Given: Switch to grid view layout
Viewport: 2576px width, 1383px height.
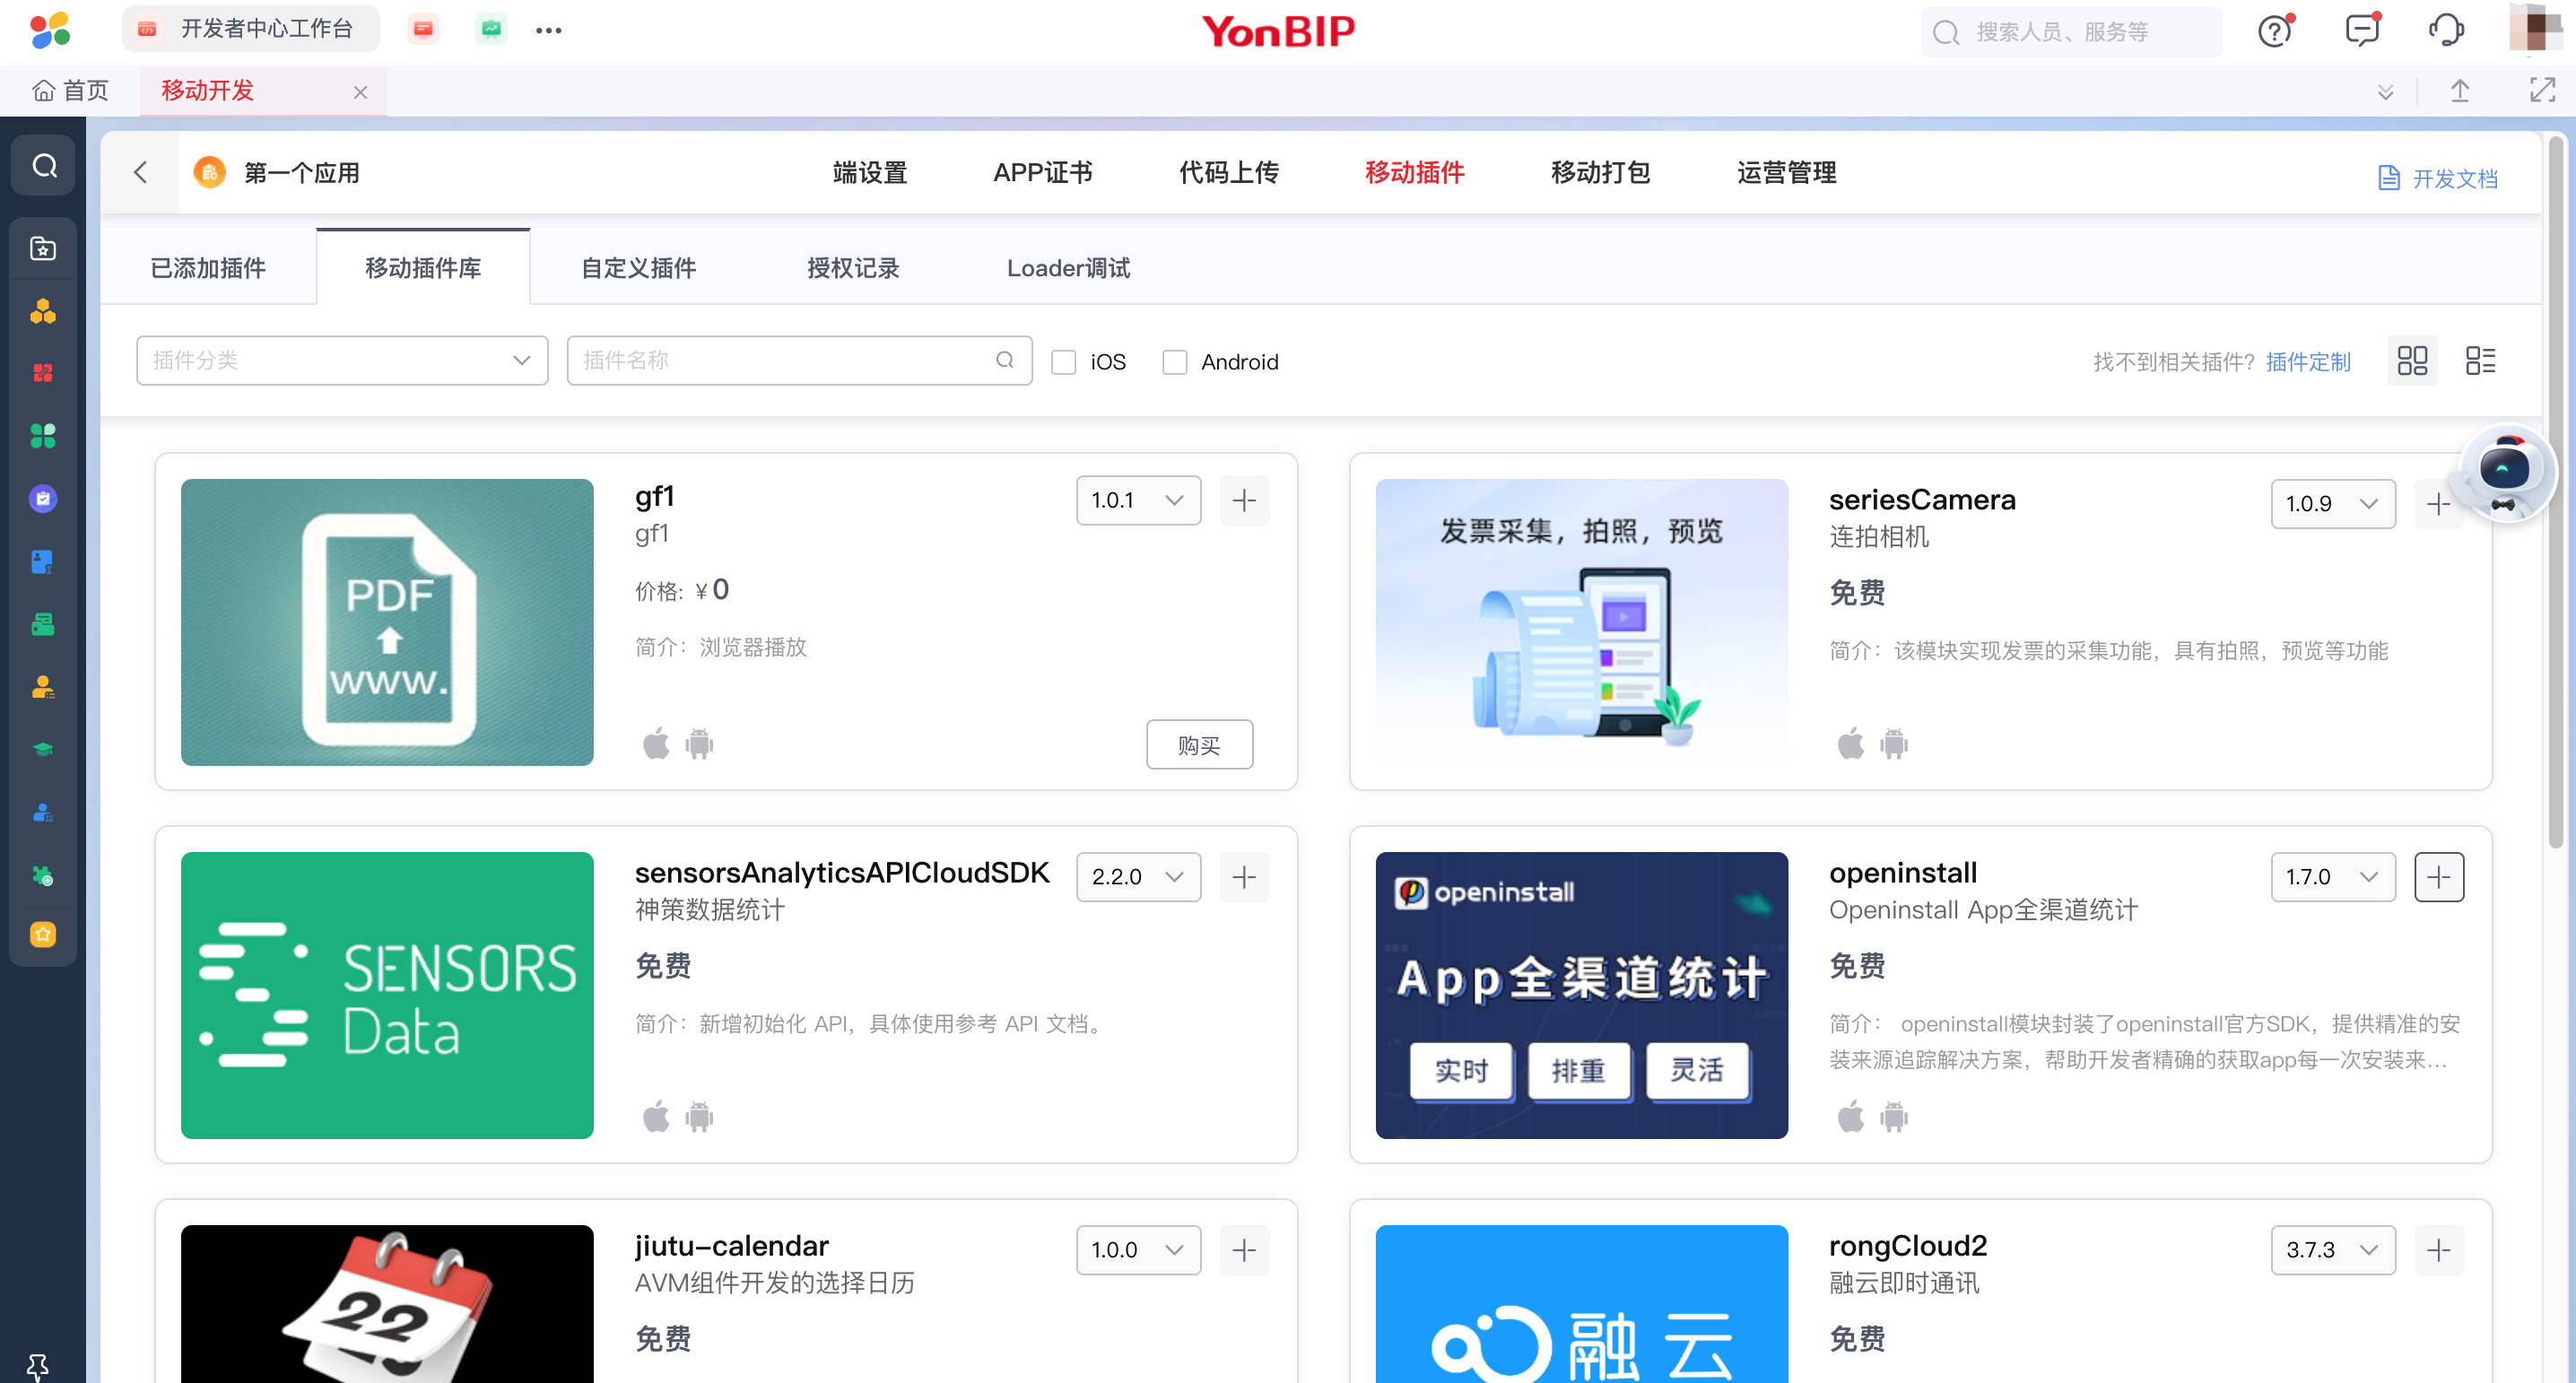Looking at the screenshot, I should [2412, 361].
